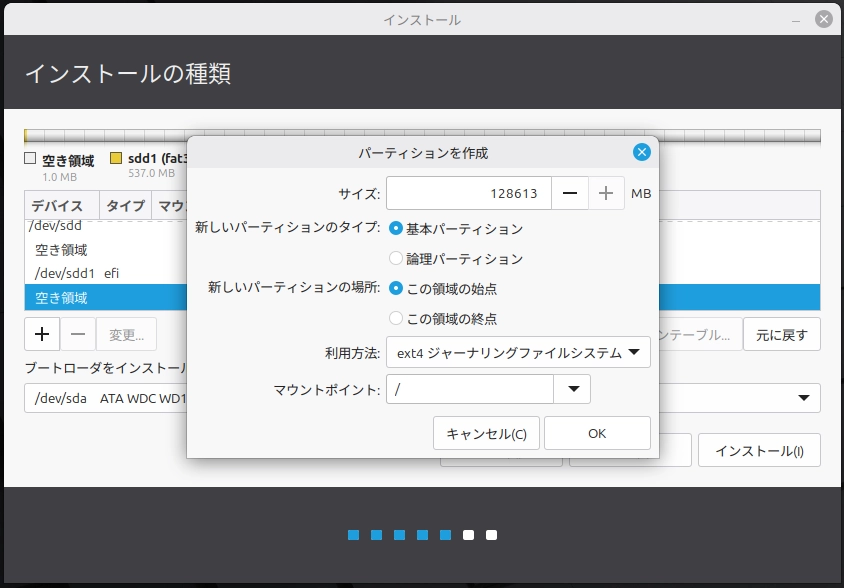
Task: Click the インストール(I) button
Action: (x=759, y=450)
